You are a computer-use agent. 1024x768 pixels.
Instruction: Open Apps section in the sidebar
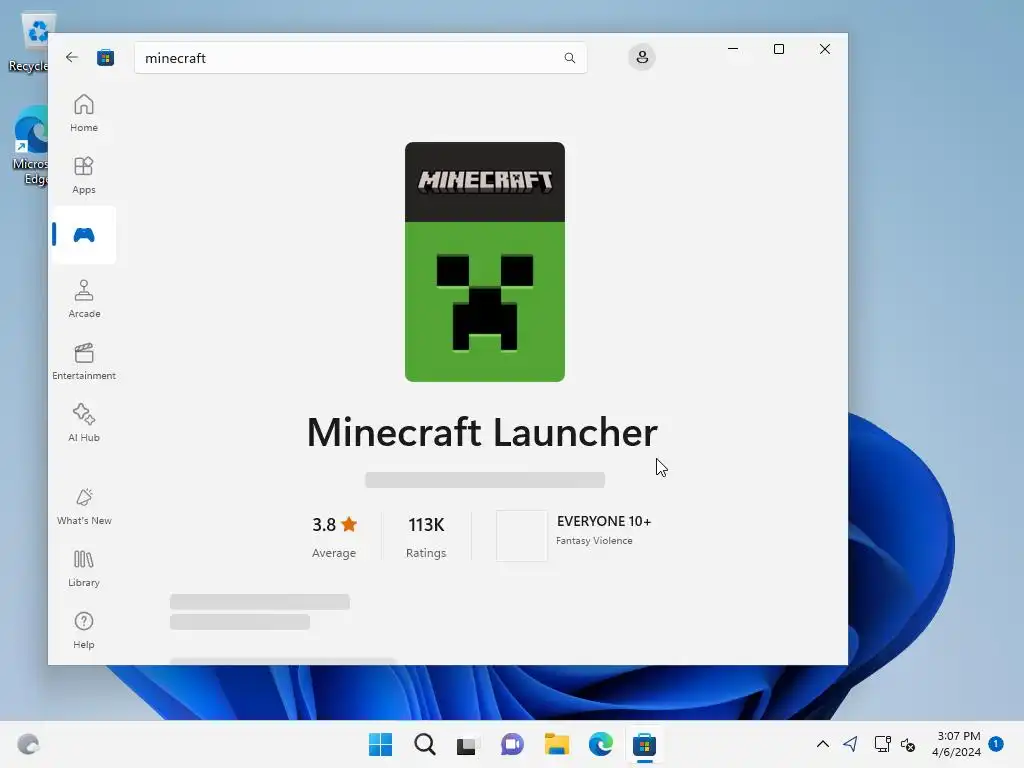click(x=84, y=175)
